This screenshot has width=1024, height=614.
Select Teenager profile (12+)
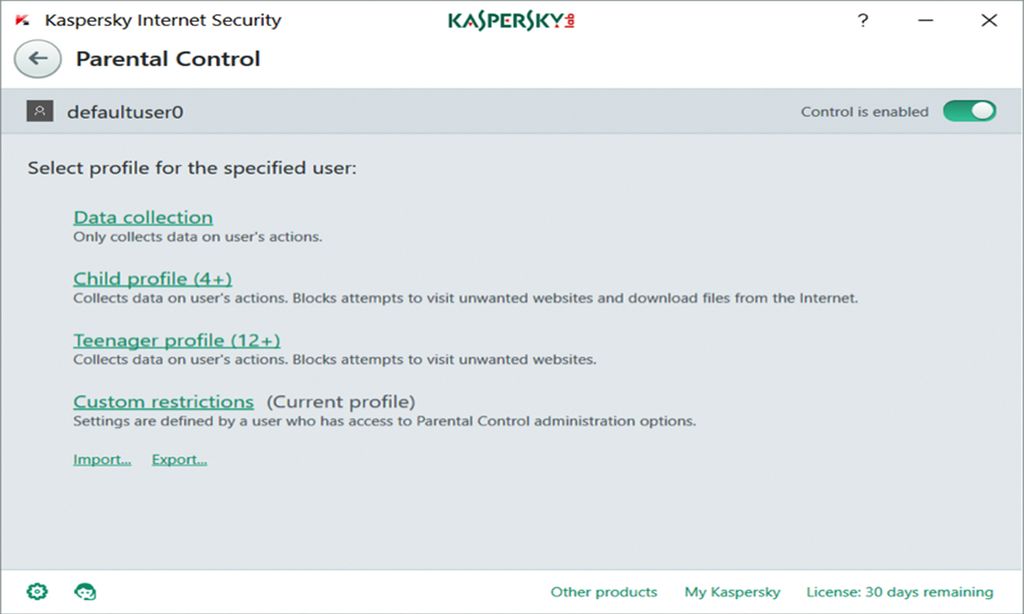pyautogui.click(x=176, y=340)
